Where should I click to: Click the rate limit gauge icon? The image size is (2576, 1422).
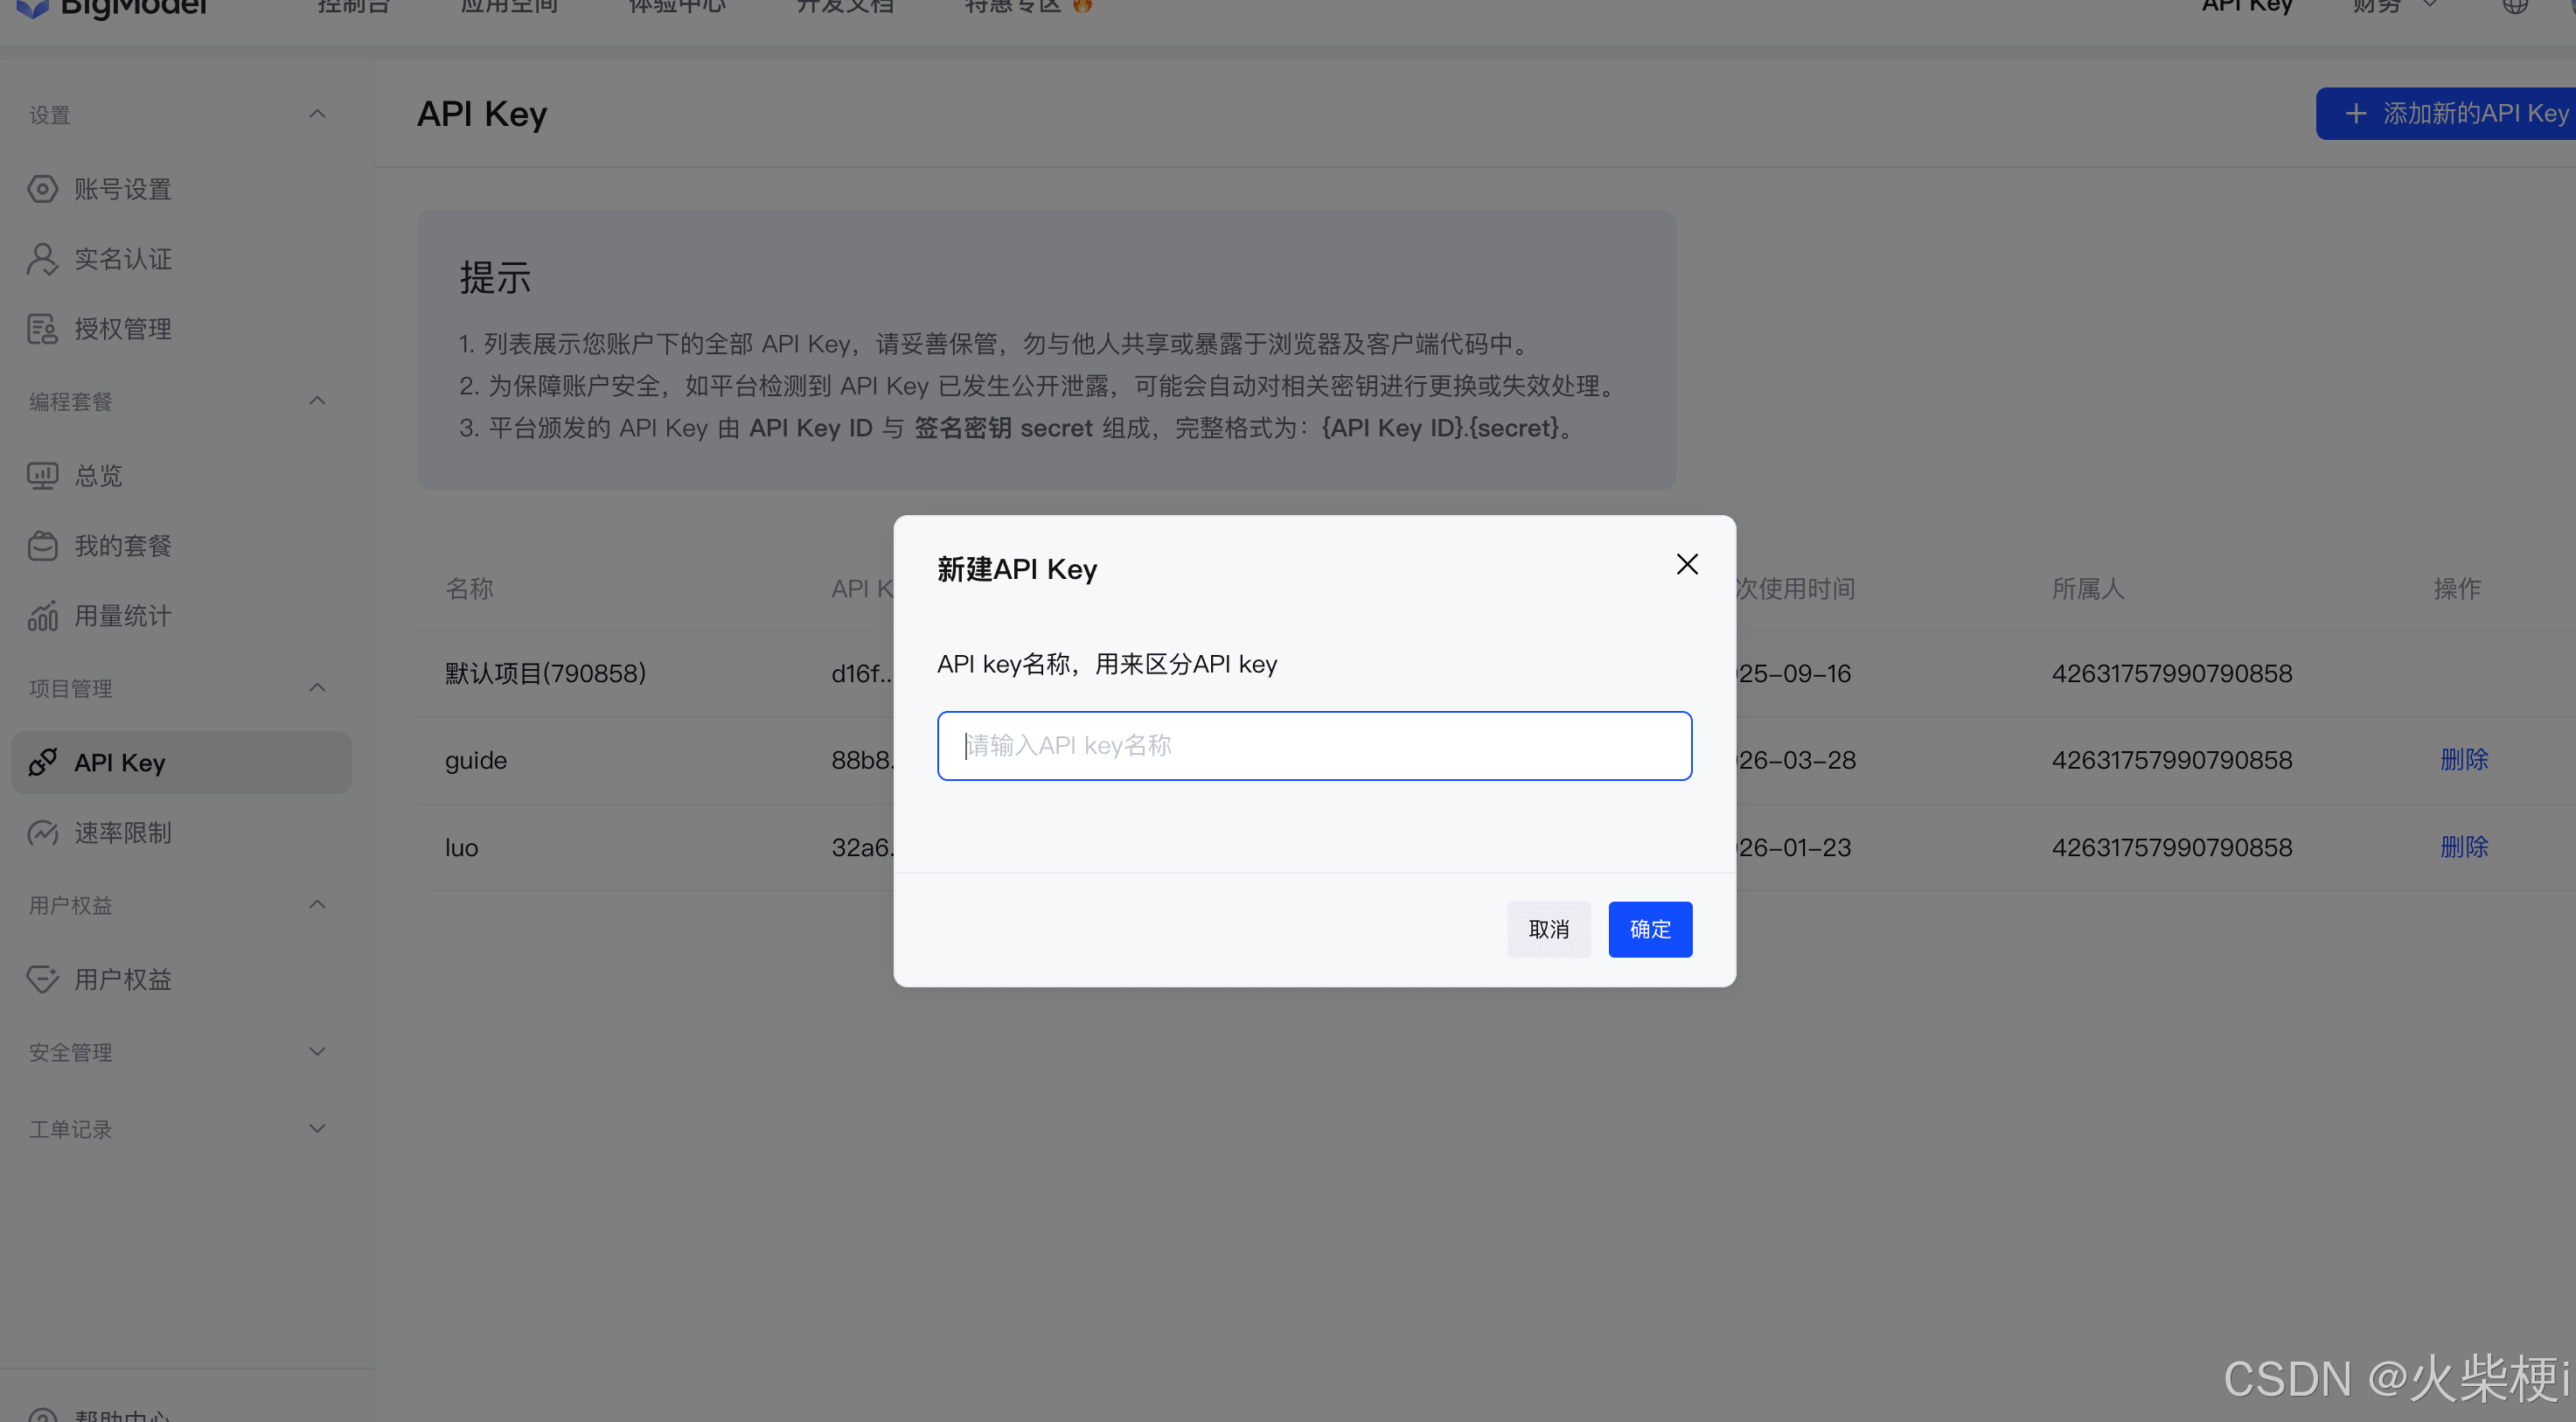tap(42, 833)
